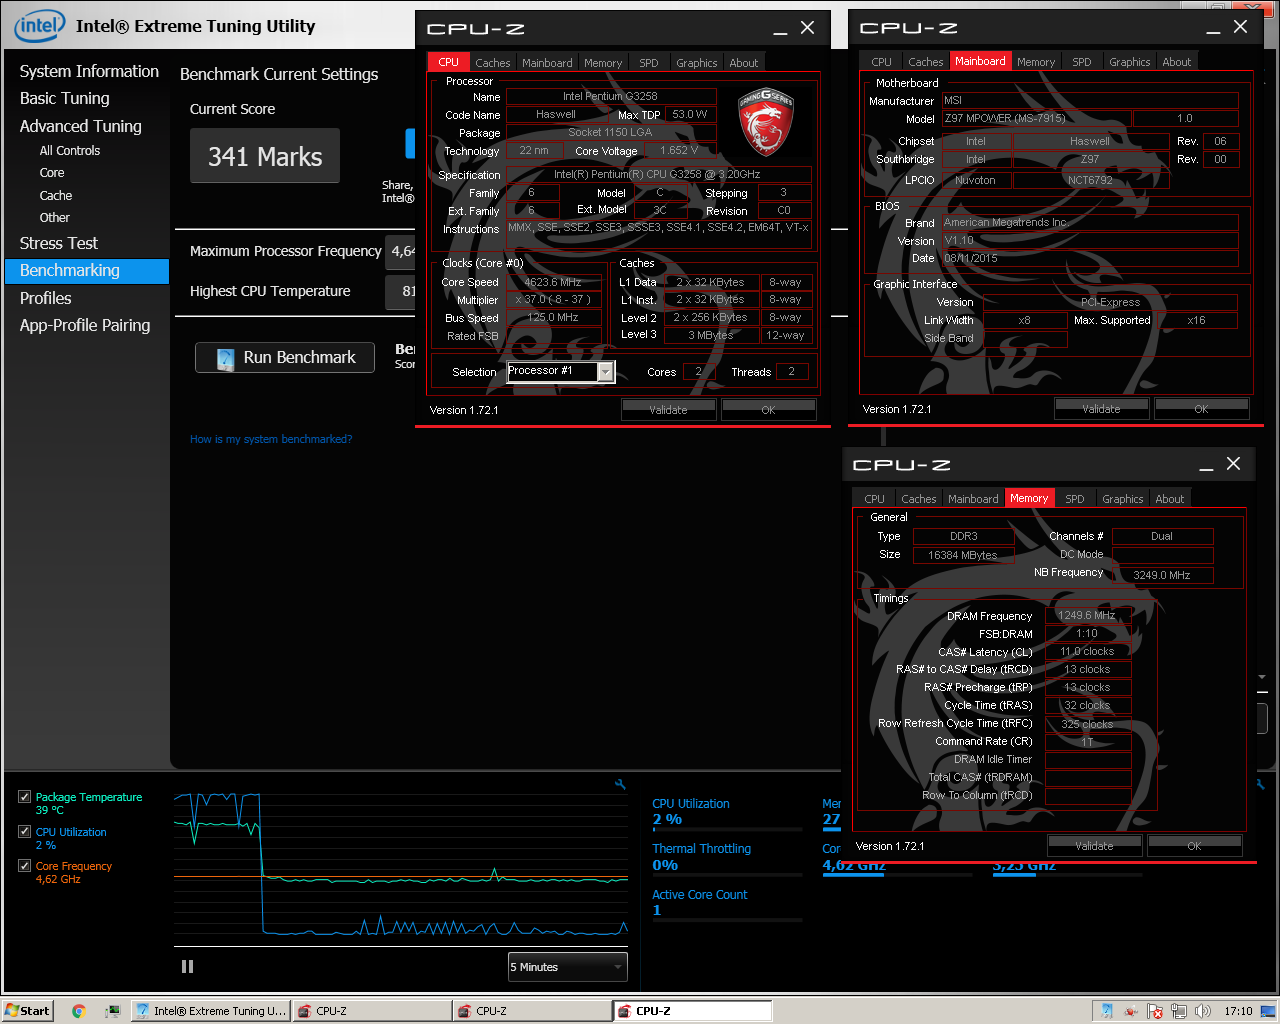The image size is (1280, 1024).
Task: Pause the monitoring graph
Action: click(187, 966)
